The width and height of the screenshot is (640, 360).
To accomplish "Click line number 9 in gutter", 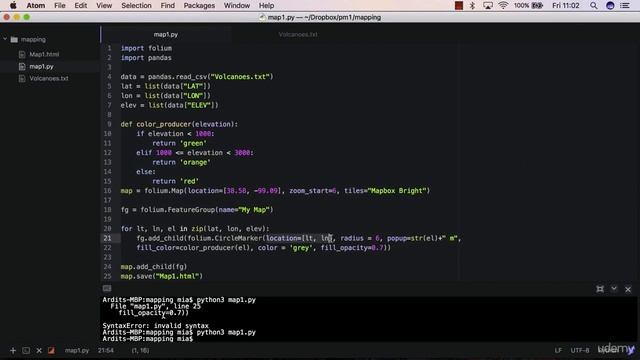I will click(x=109, y=124).
